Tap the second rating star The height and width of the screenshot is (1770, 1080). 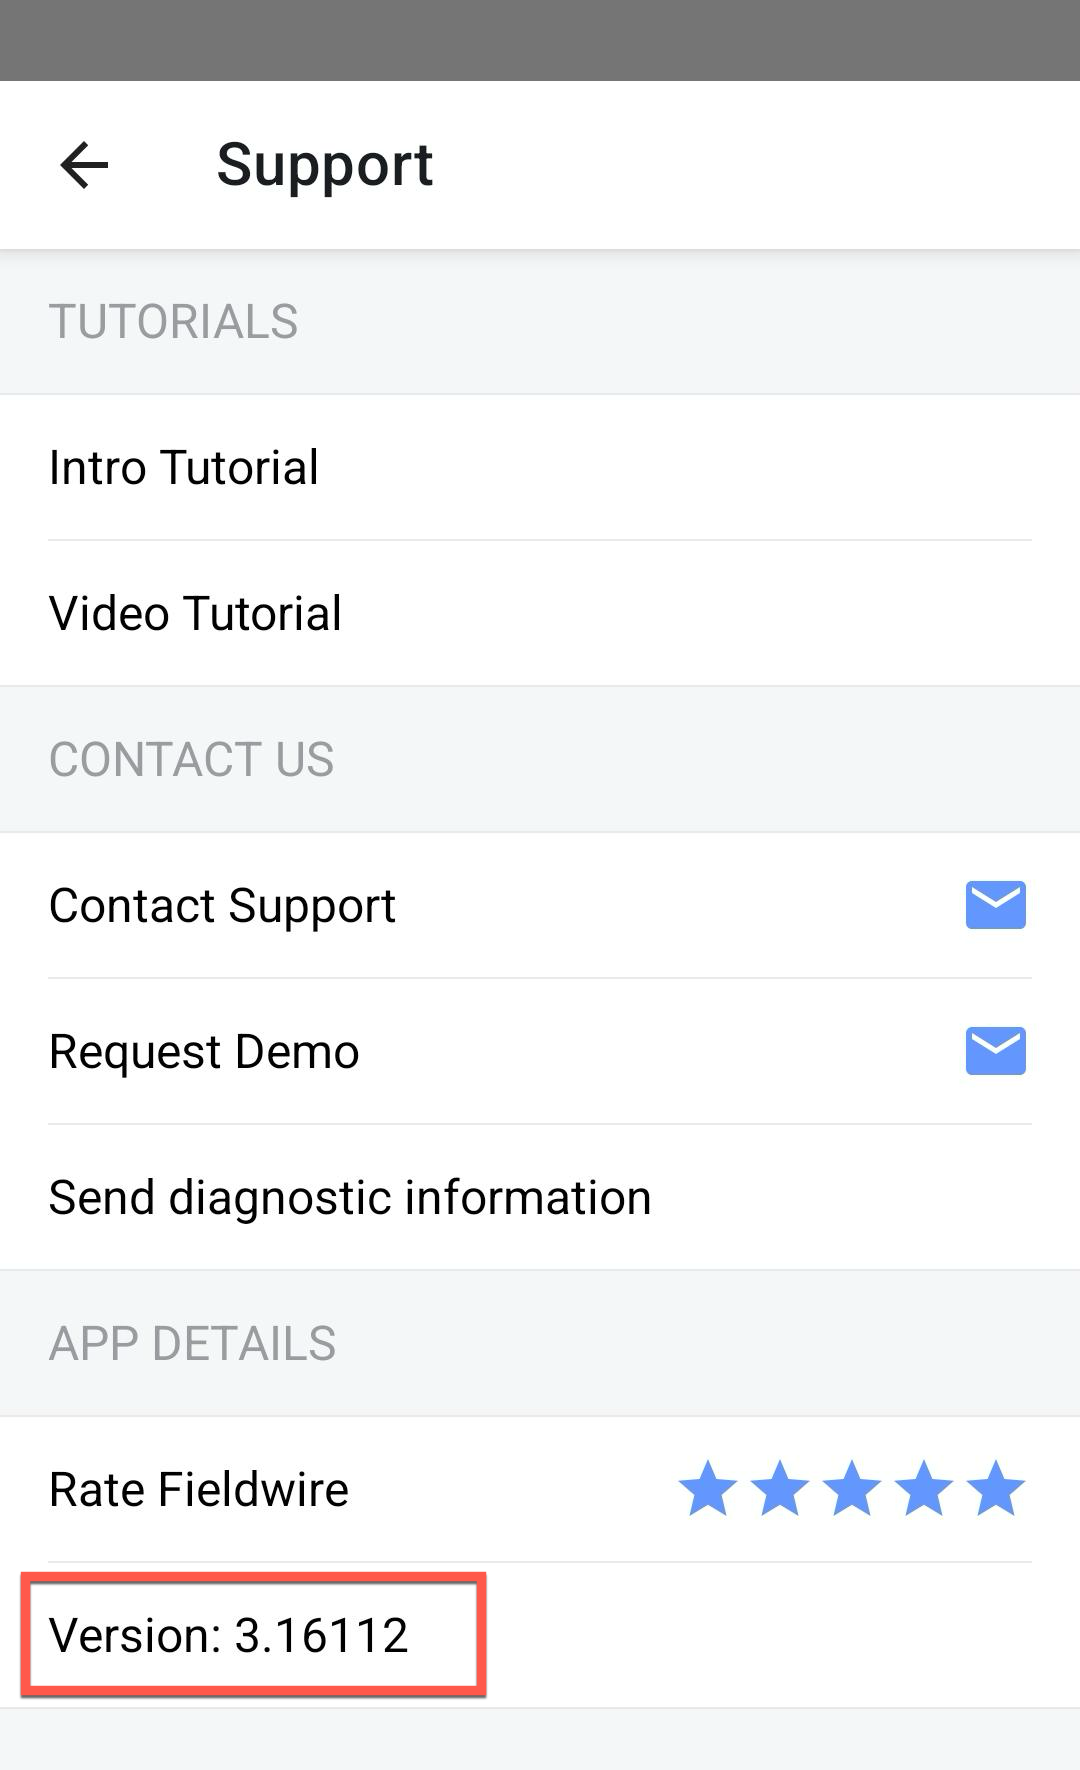[x=780, y=1489]
